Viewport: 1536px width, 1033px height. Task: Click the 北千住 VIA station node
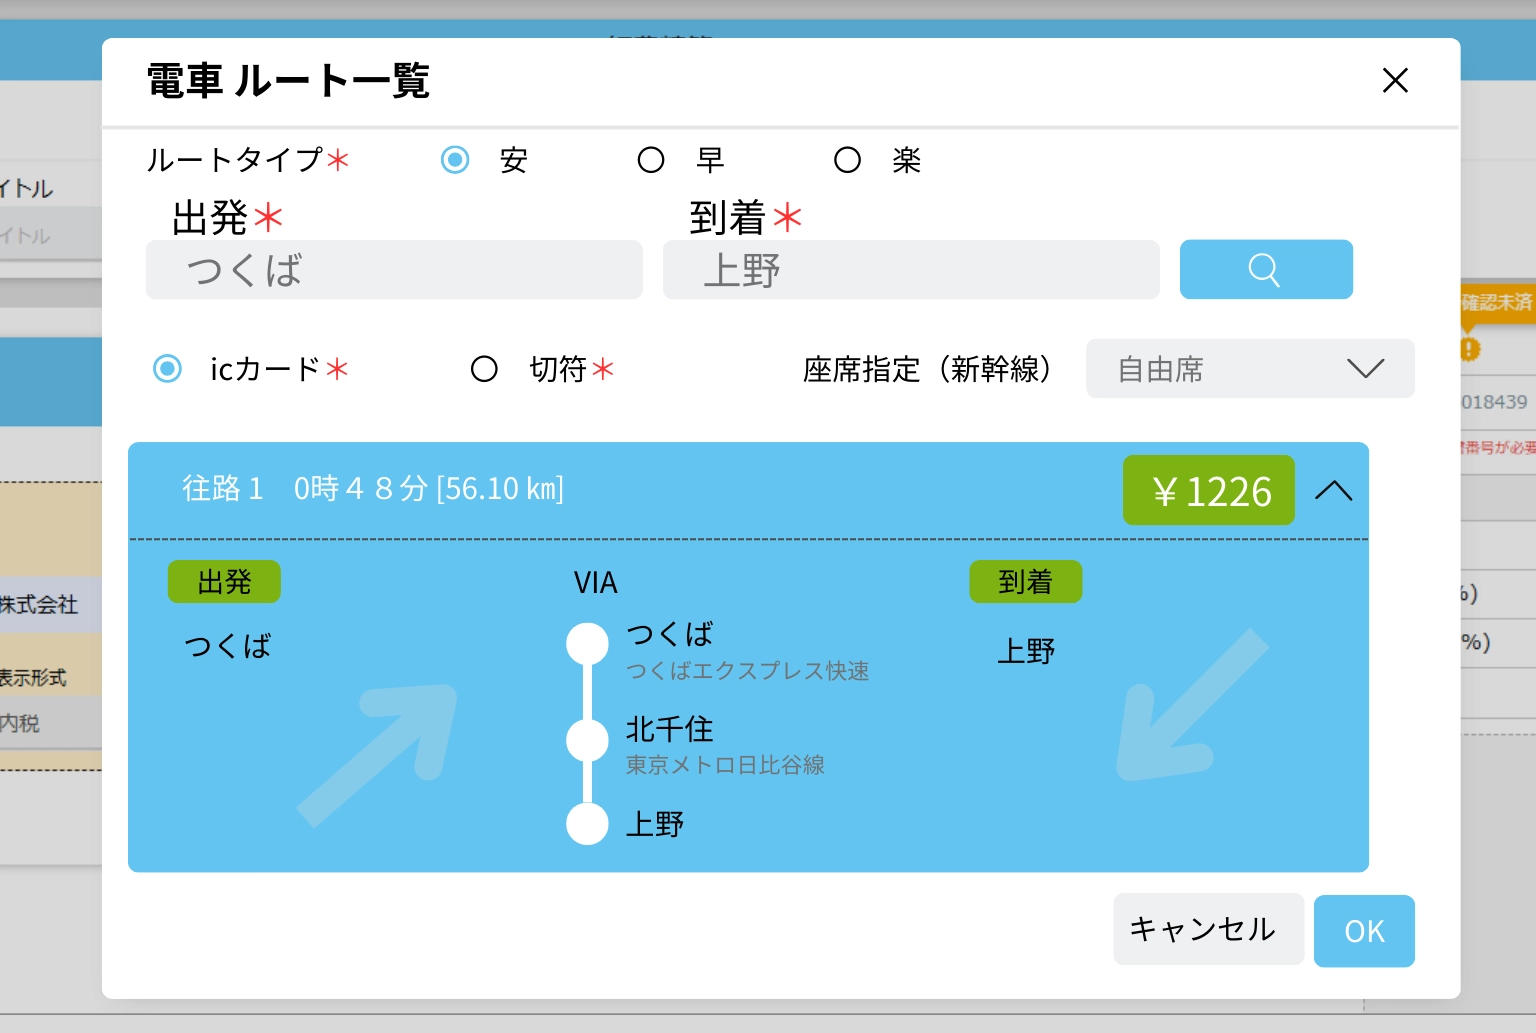click(x=587, y=740)
